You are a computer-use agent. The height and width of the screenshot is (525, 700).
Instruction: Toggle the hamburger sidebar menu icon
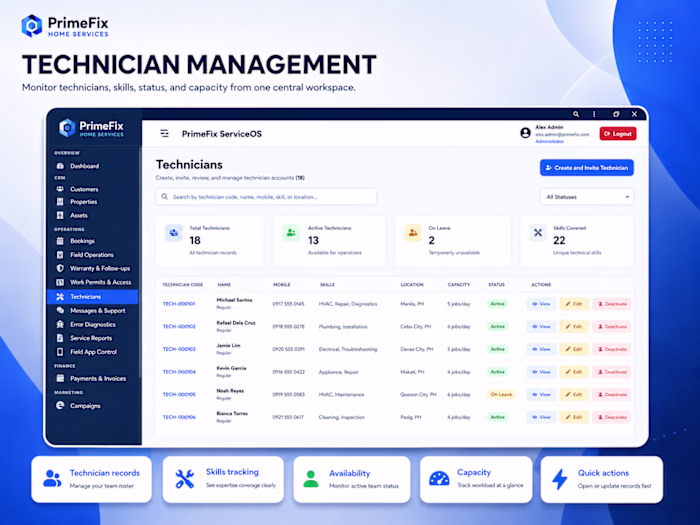tap(165, 133)
